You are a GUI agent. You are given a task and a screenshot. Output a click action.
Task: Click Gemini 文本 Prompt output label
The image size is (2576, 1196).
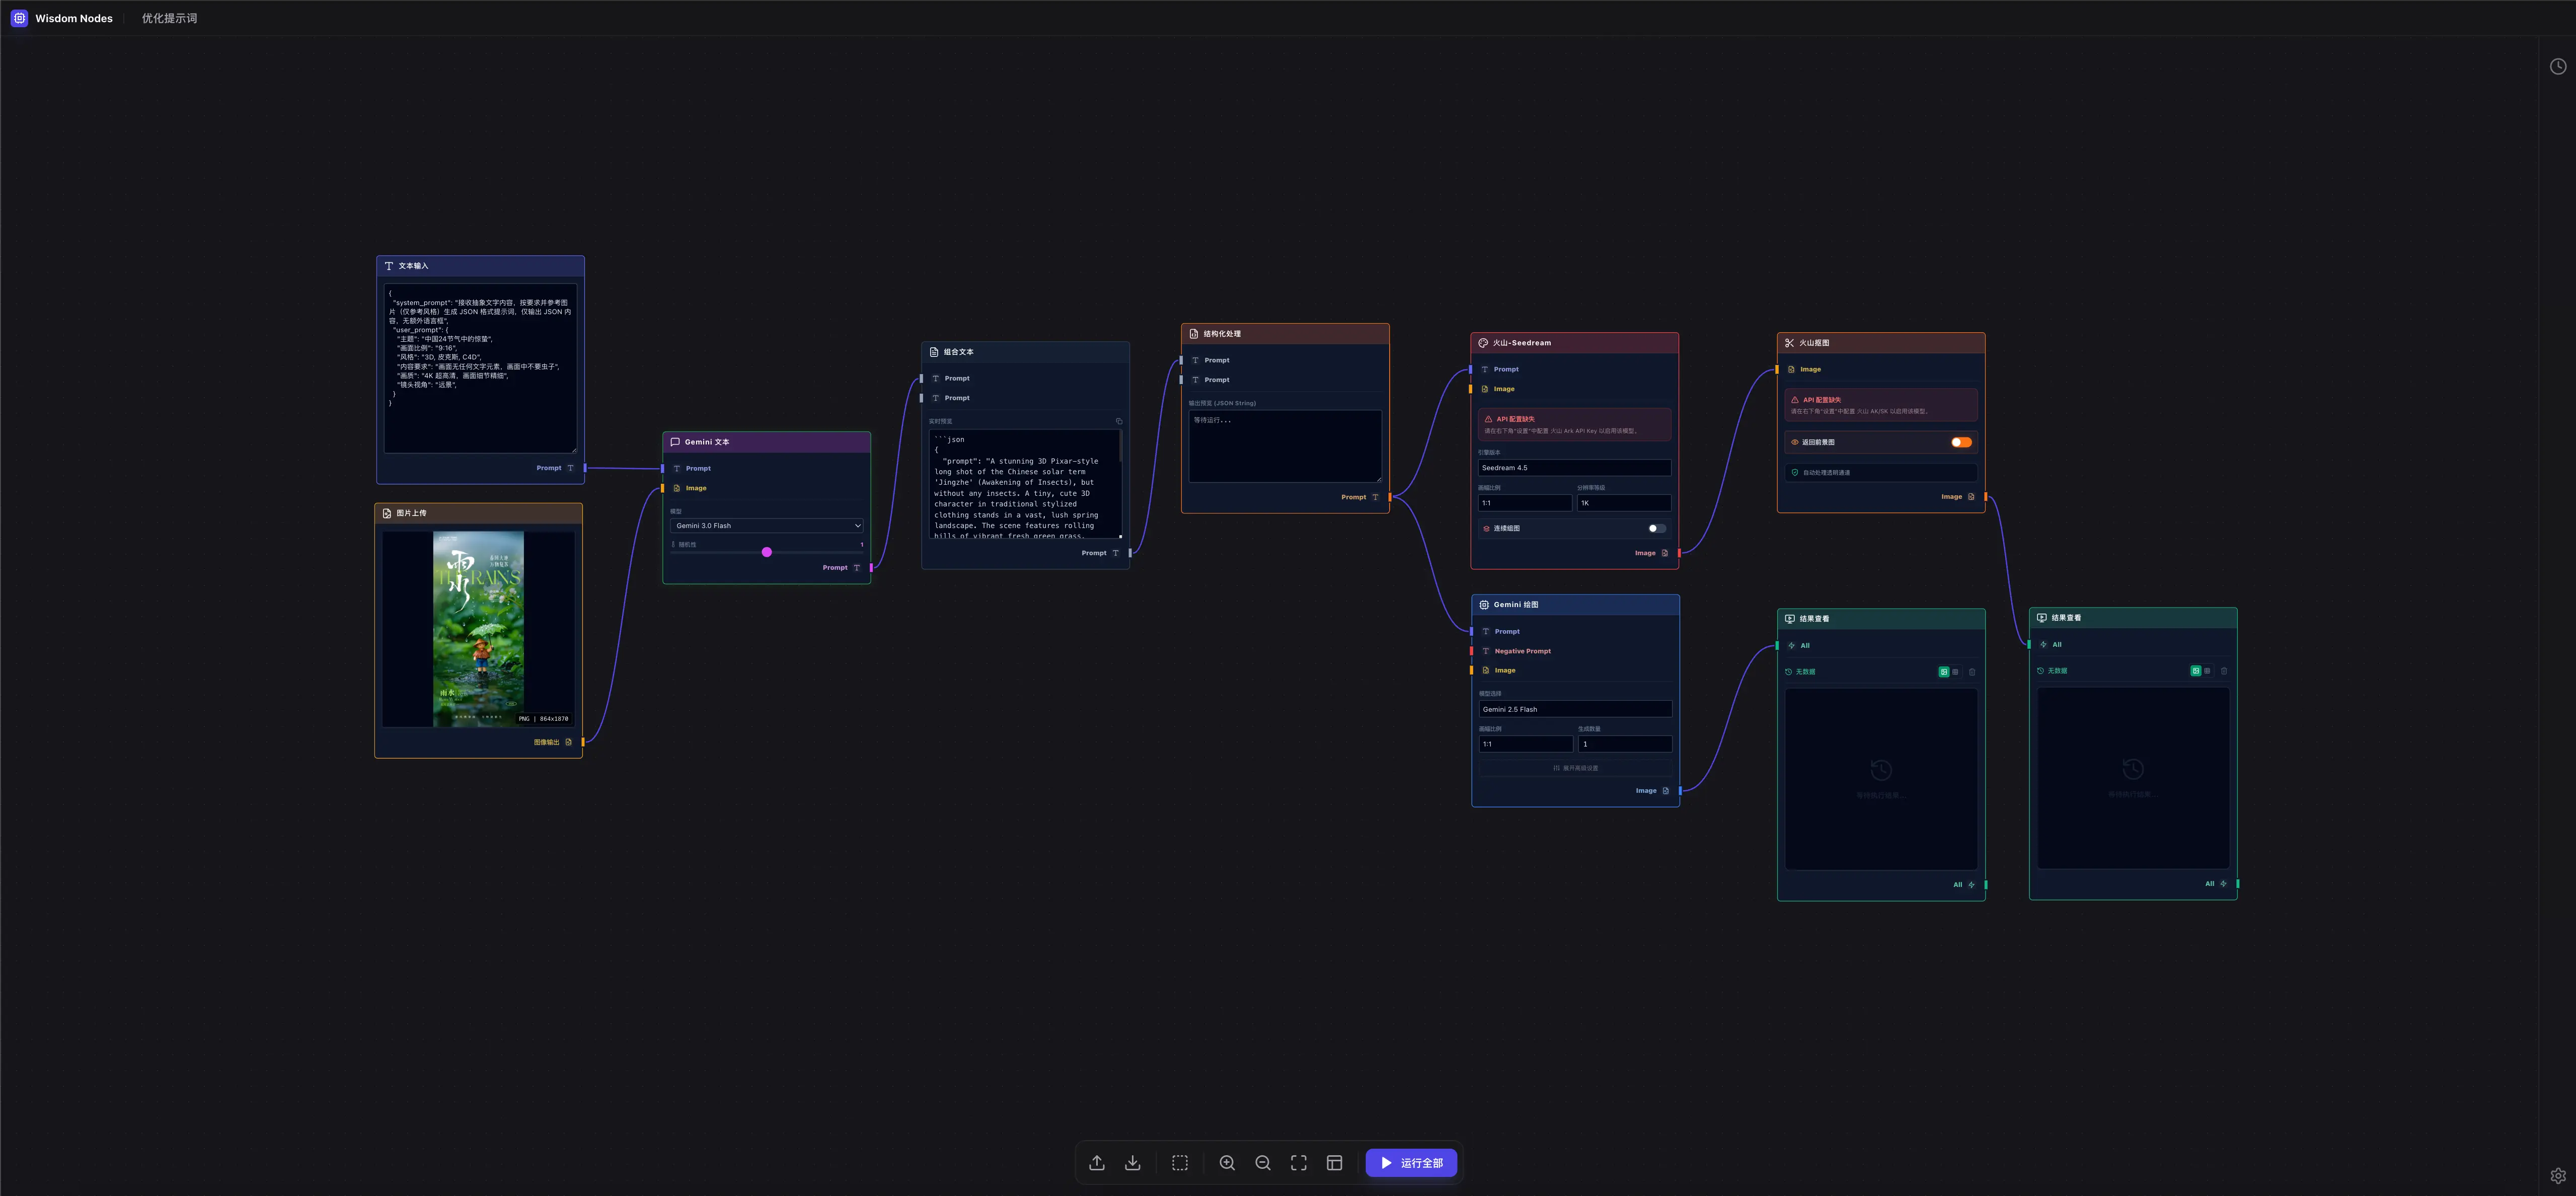pyautogui.click(x=834, y=568)
